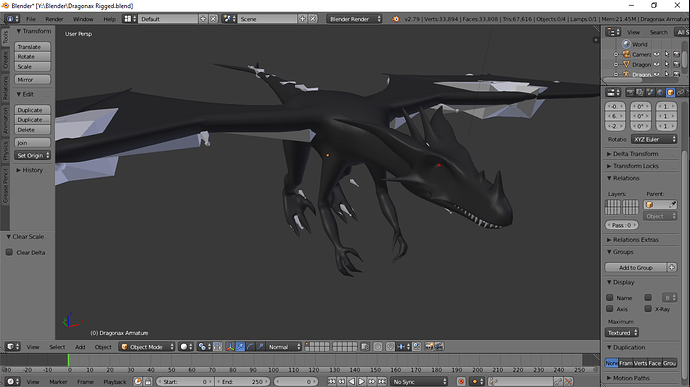The image size is (690, 387).
Task: Toggle use preview range clock icon
Action: point(138,382)
